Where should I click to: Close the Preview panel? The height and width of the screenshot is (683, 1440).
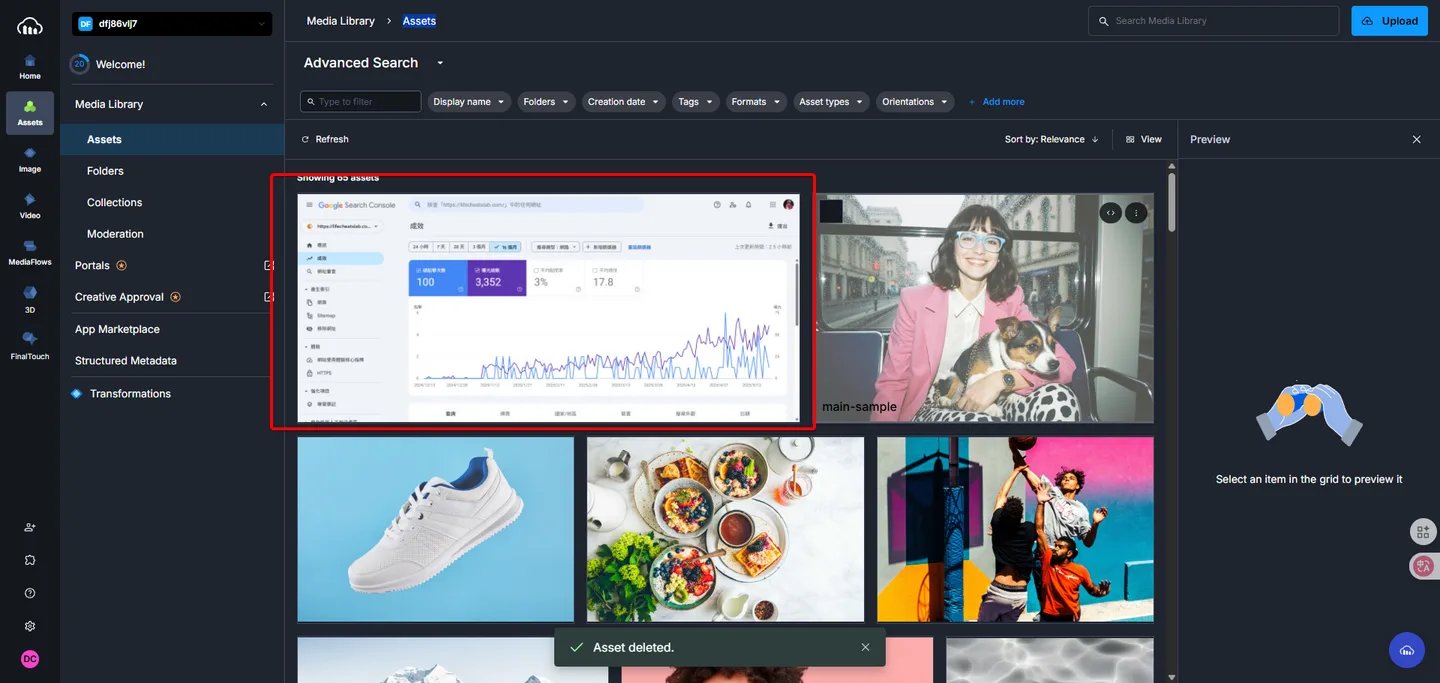click(x=1416, y=139)
